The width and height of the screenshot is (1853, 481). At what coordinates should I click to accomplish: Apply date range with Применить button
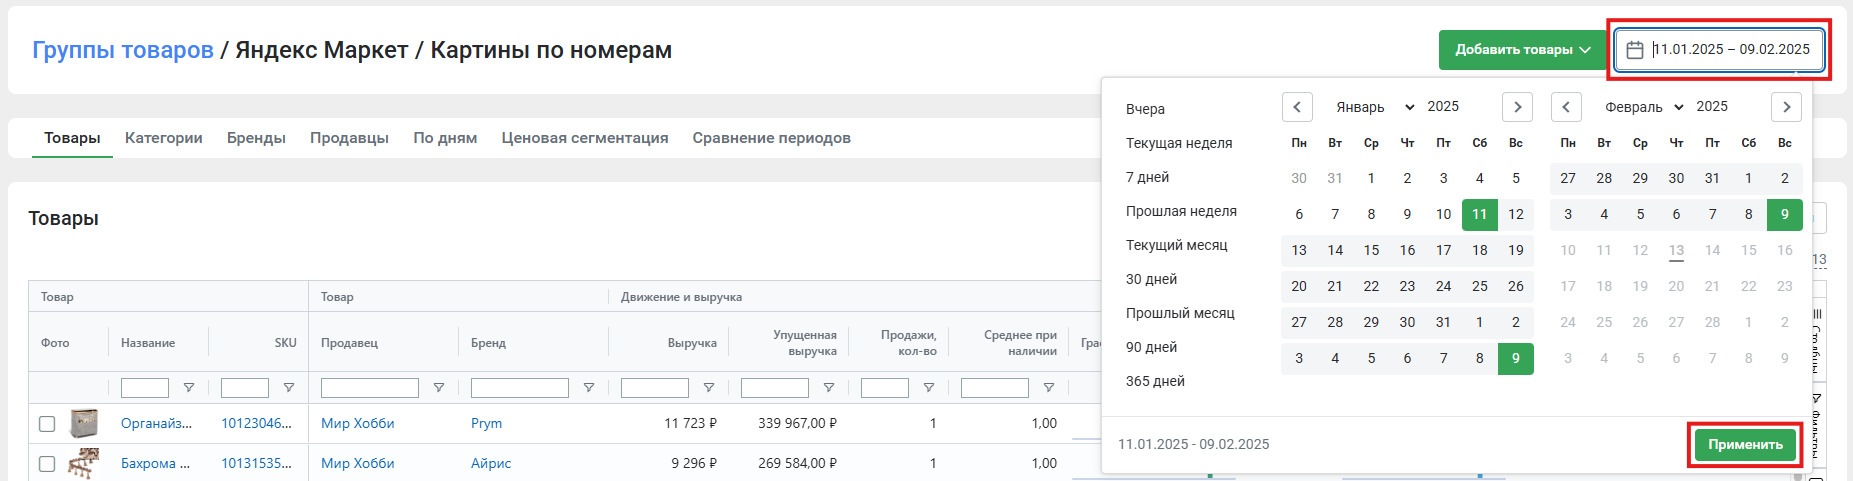1745,445
